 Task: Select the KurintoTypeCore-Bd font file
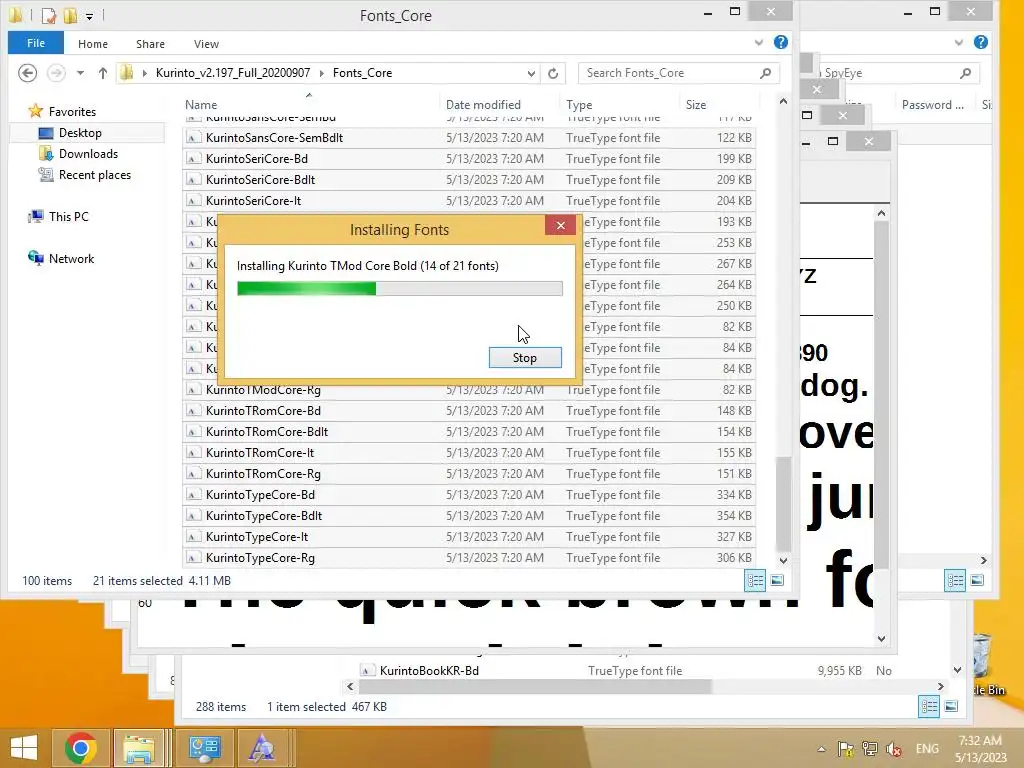click(469, 494)
